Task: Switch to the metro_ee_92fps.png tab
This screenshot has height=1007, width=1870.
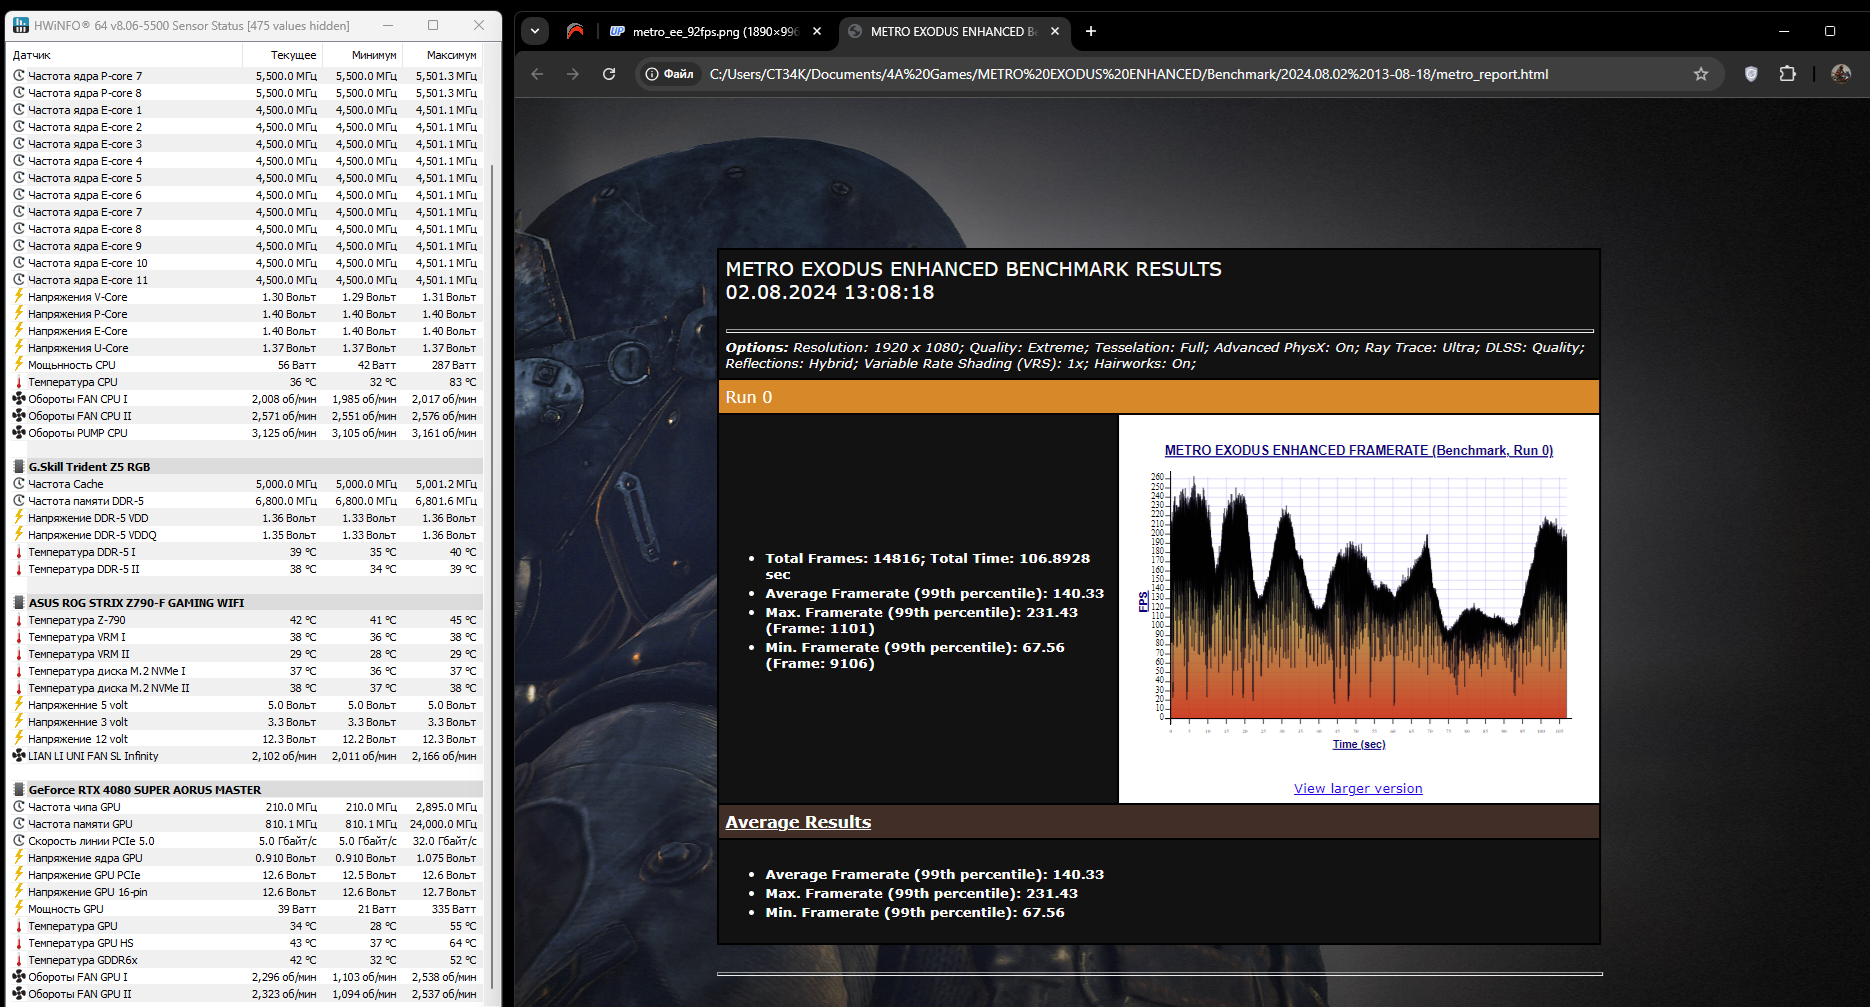Action: (x=713, y=31)
